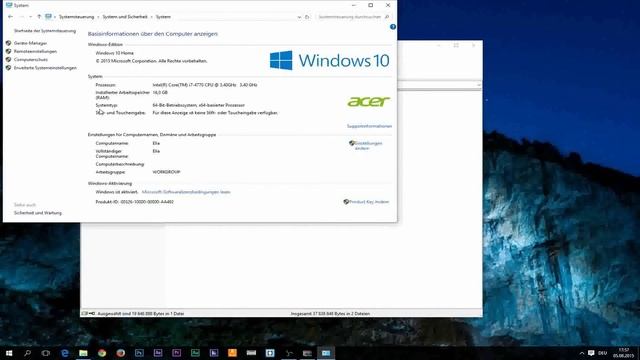The height and width of the screenshot is (360, 640).
Task: Select System breadcrumb segment
Action: 163,17
